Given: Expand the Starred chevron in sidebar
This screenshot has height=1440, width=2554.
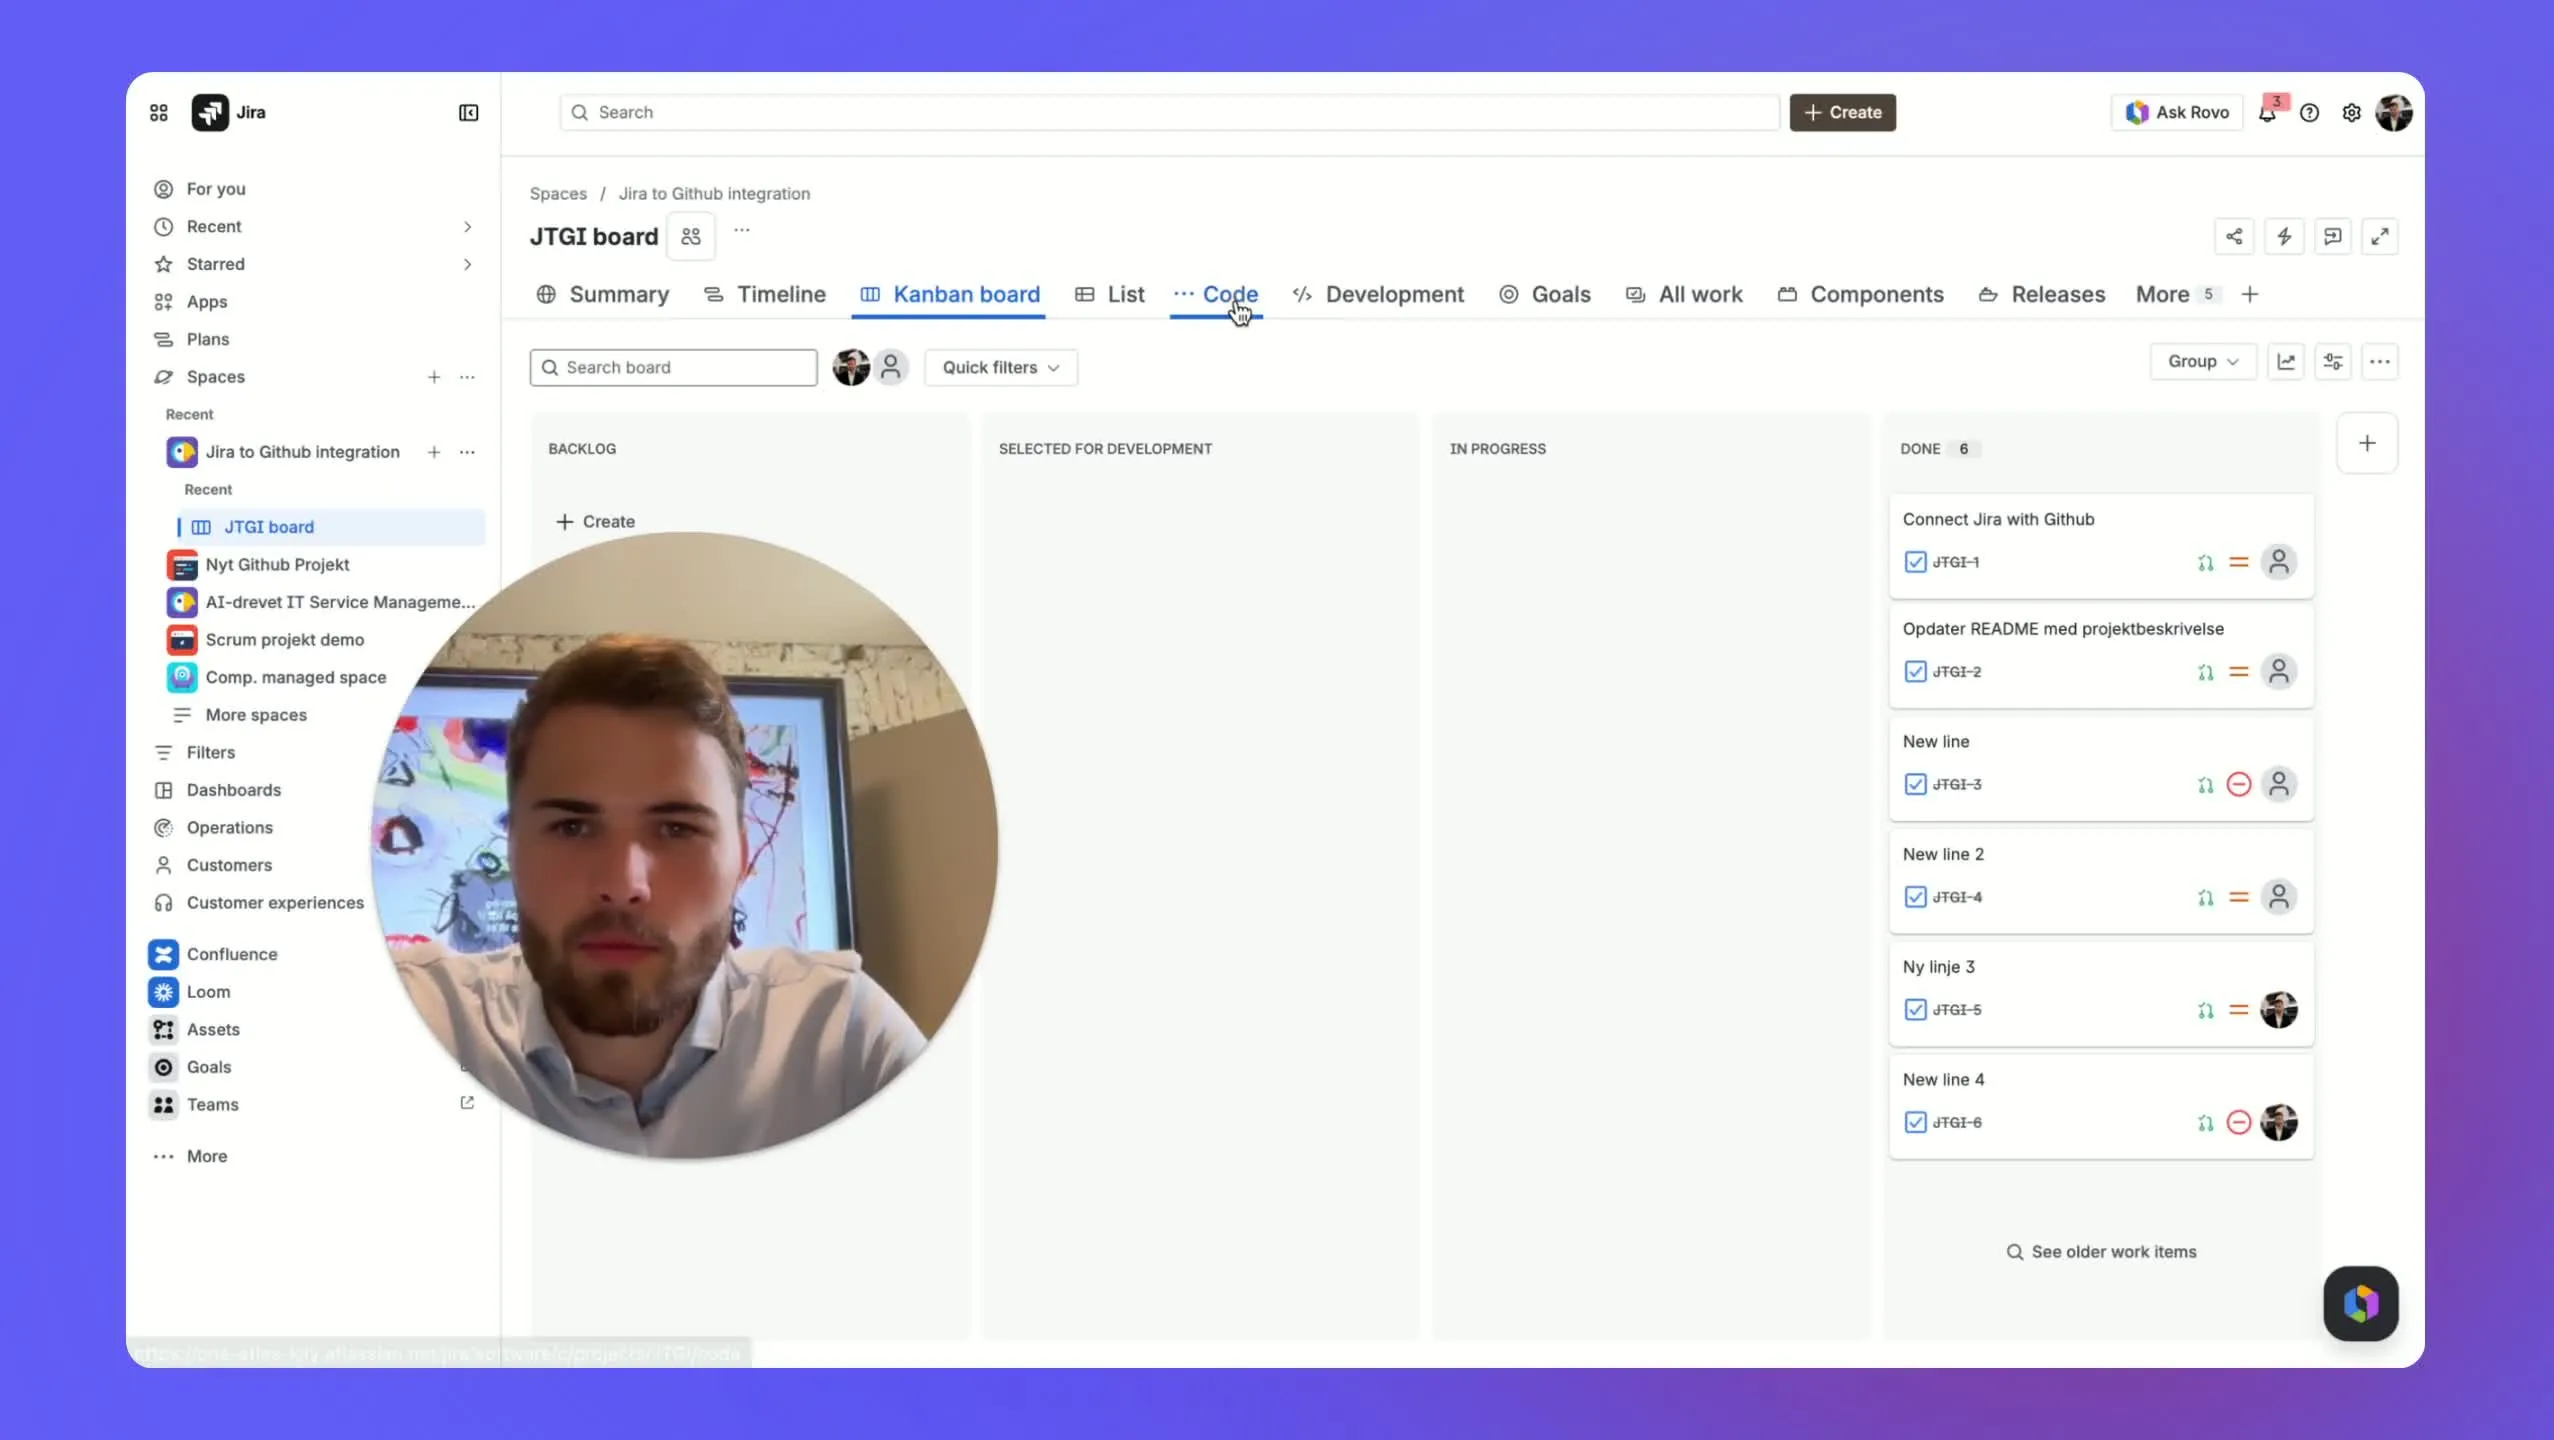Looking at the screenshot, I should click(x=467, y=264).
